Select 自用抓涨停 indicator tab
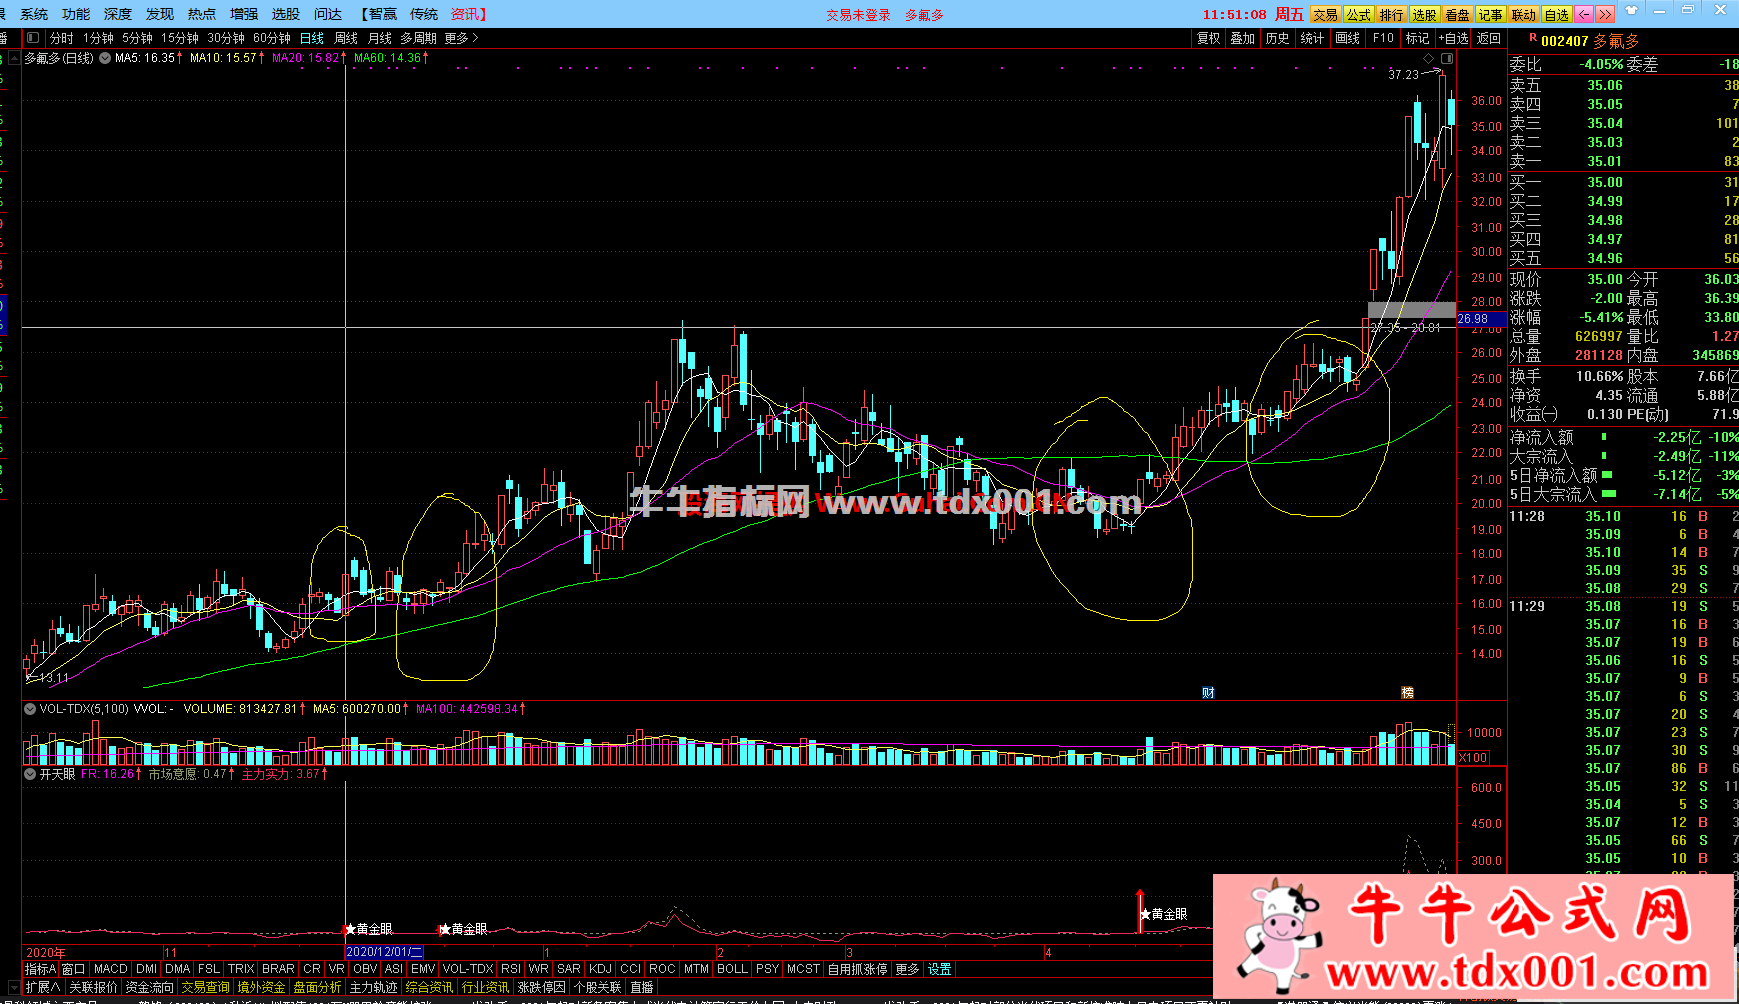Image resolution: width=1739 pixels, height=1004 pixels. [857, 969]
